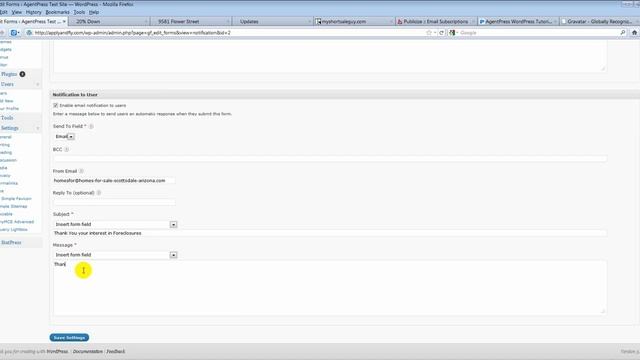This screenshot has width=640, height=360.
Task: Switch to the Gravatar tab
Action: tap(599, 21)
